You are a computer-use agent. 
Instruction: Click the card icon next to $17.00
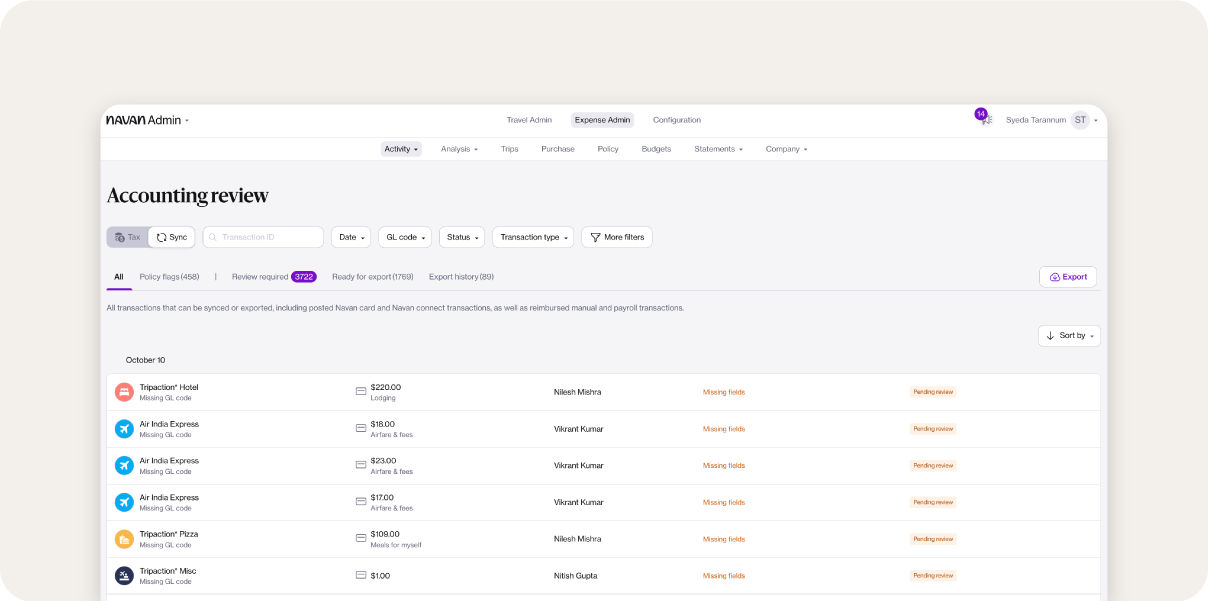pos(361,501)
